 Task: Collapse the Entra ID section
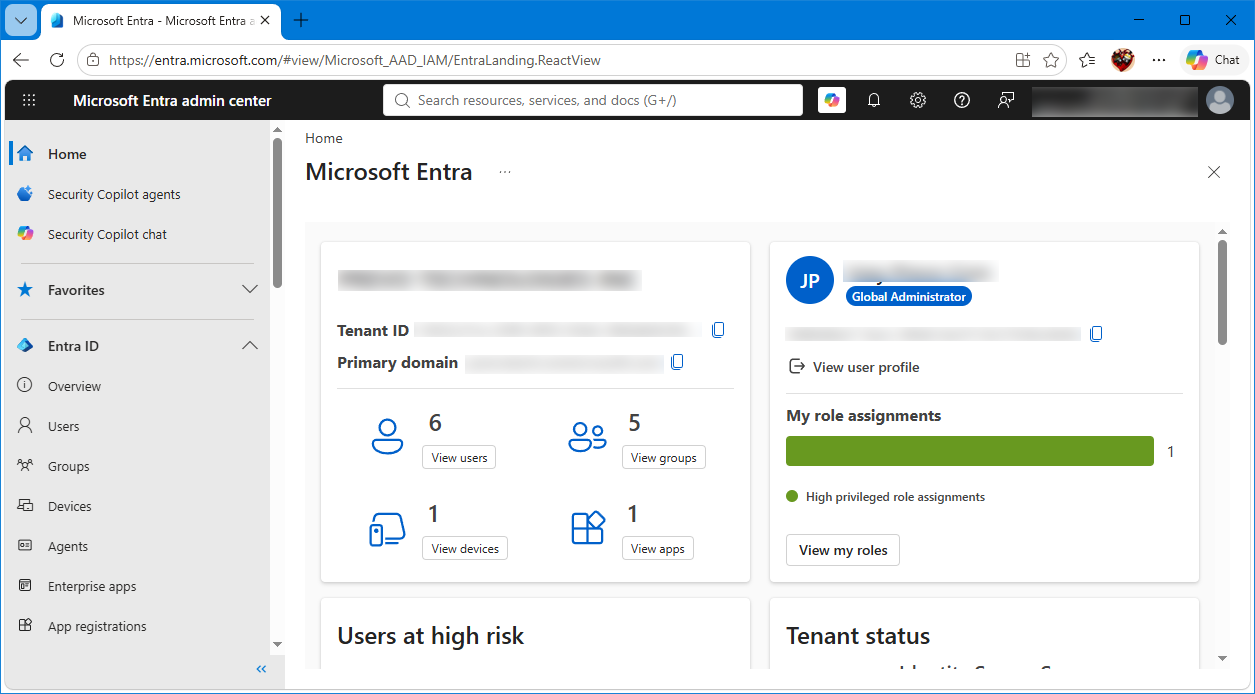point(250,346)
